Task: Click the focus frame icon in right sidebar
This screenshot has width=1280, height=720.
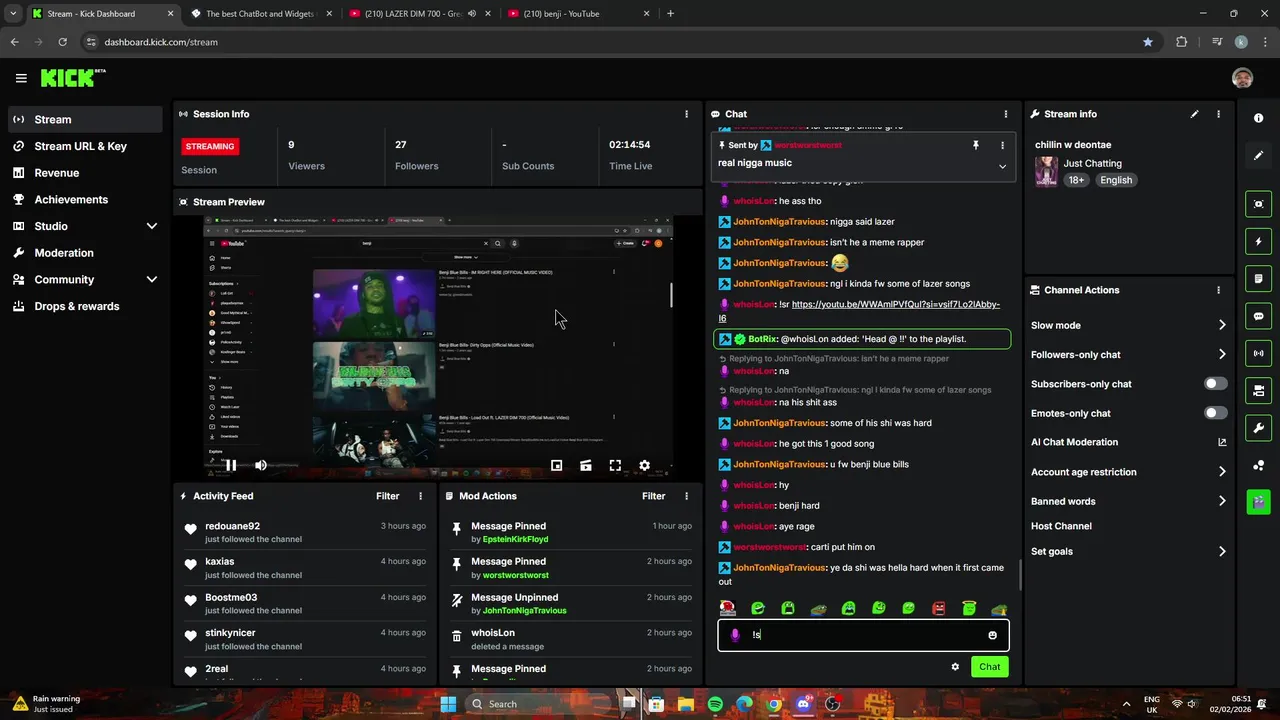Action: tap(1258, 204)
